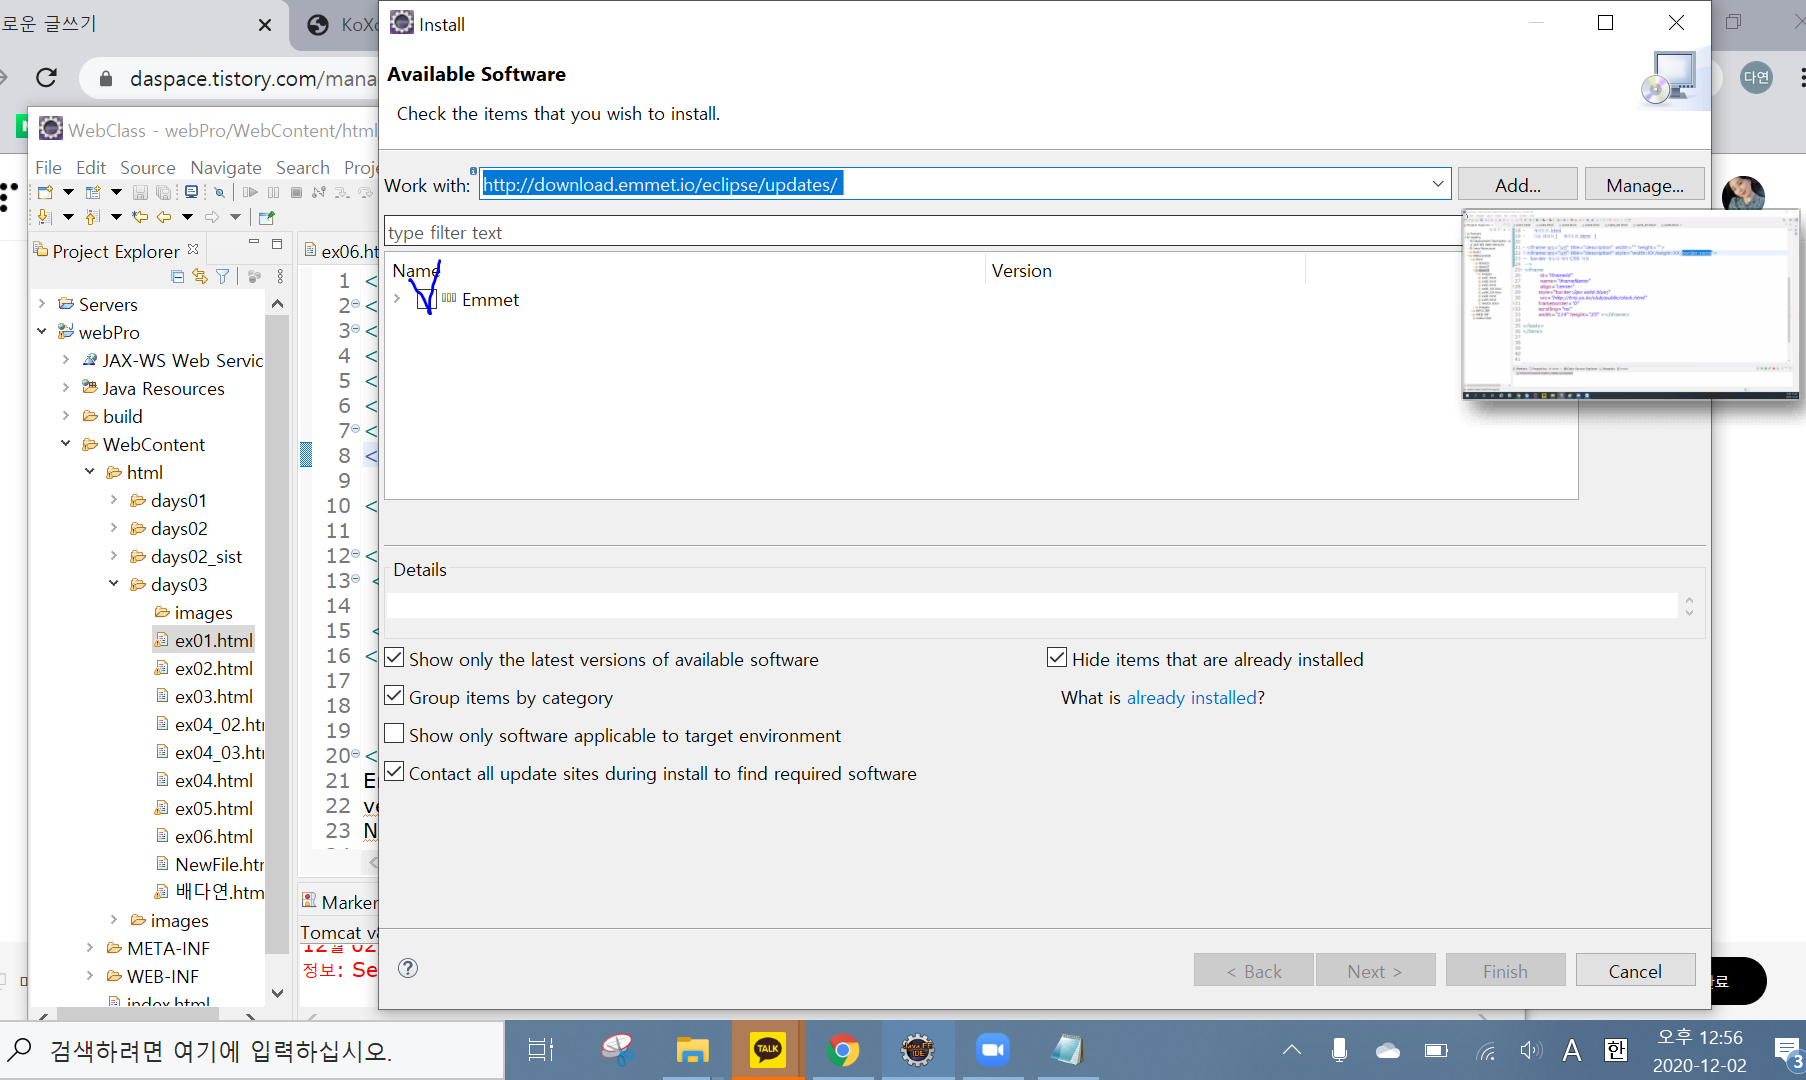Viewport: 1806px width, 1080px height.
Task: Click the Manage... button
Action: point(1644,185)
